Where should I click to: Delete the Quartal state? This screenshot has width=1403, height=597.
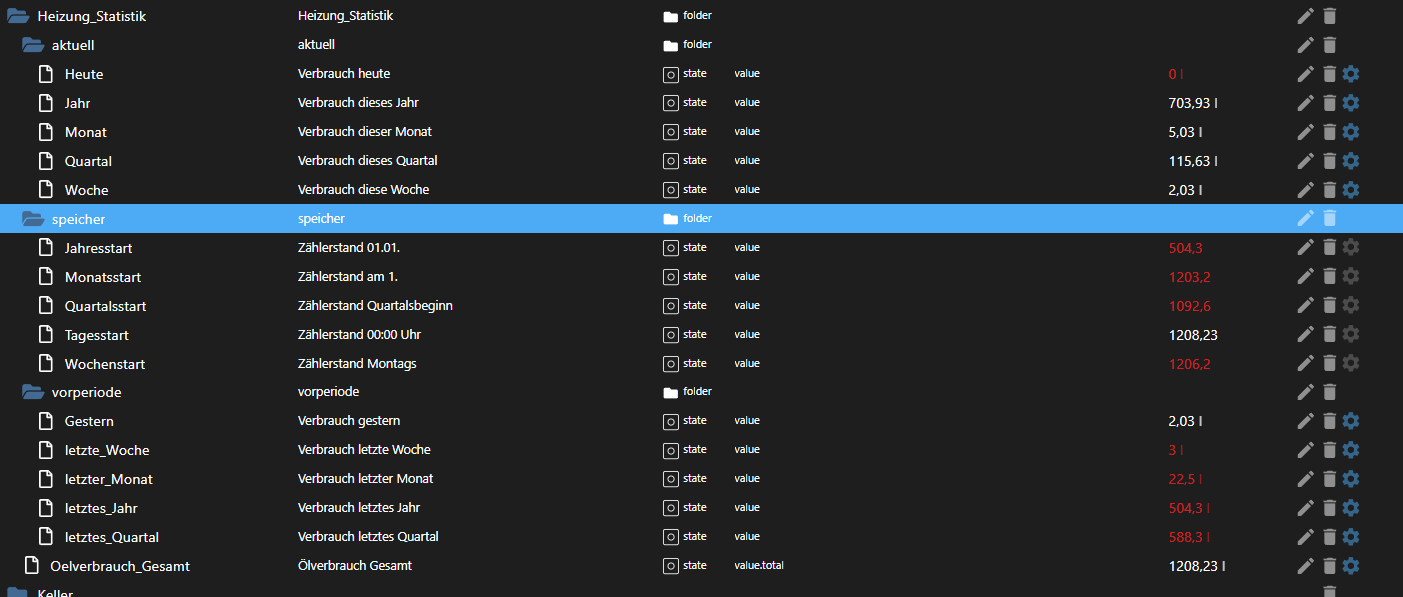pos(1329,161)
